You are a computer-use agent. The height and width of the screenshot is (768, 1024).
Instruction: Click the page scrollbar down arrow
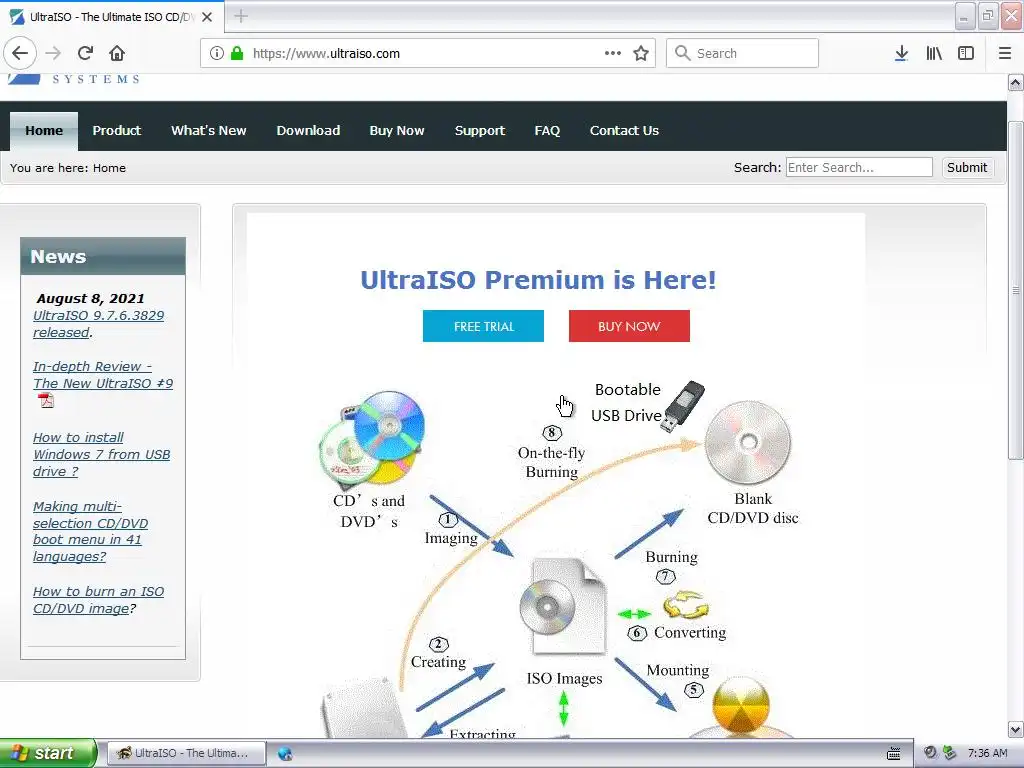point(1016,729)
